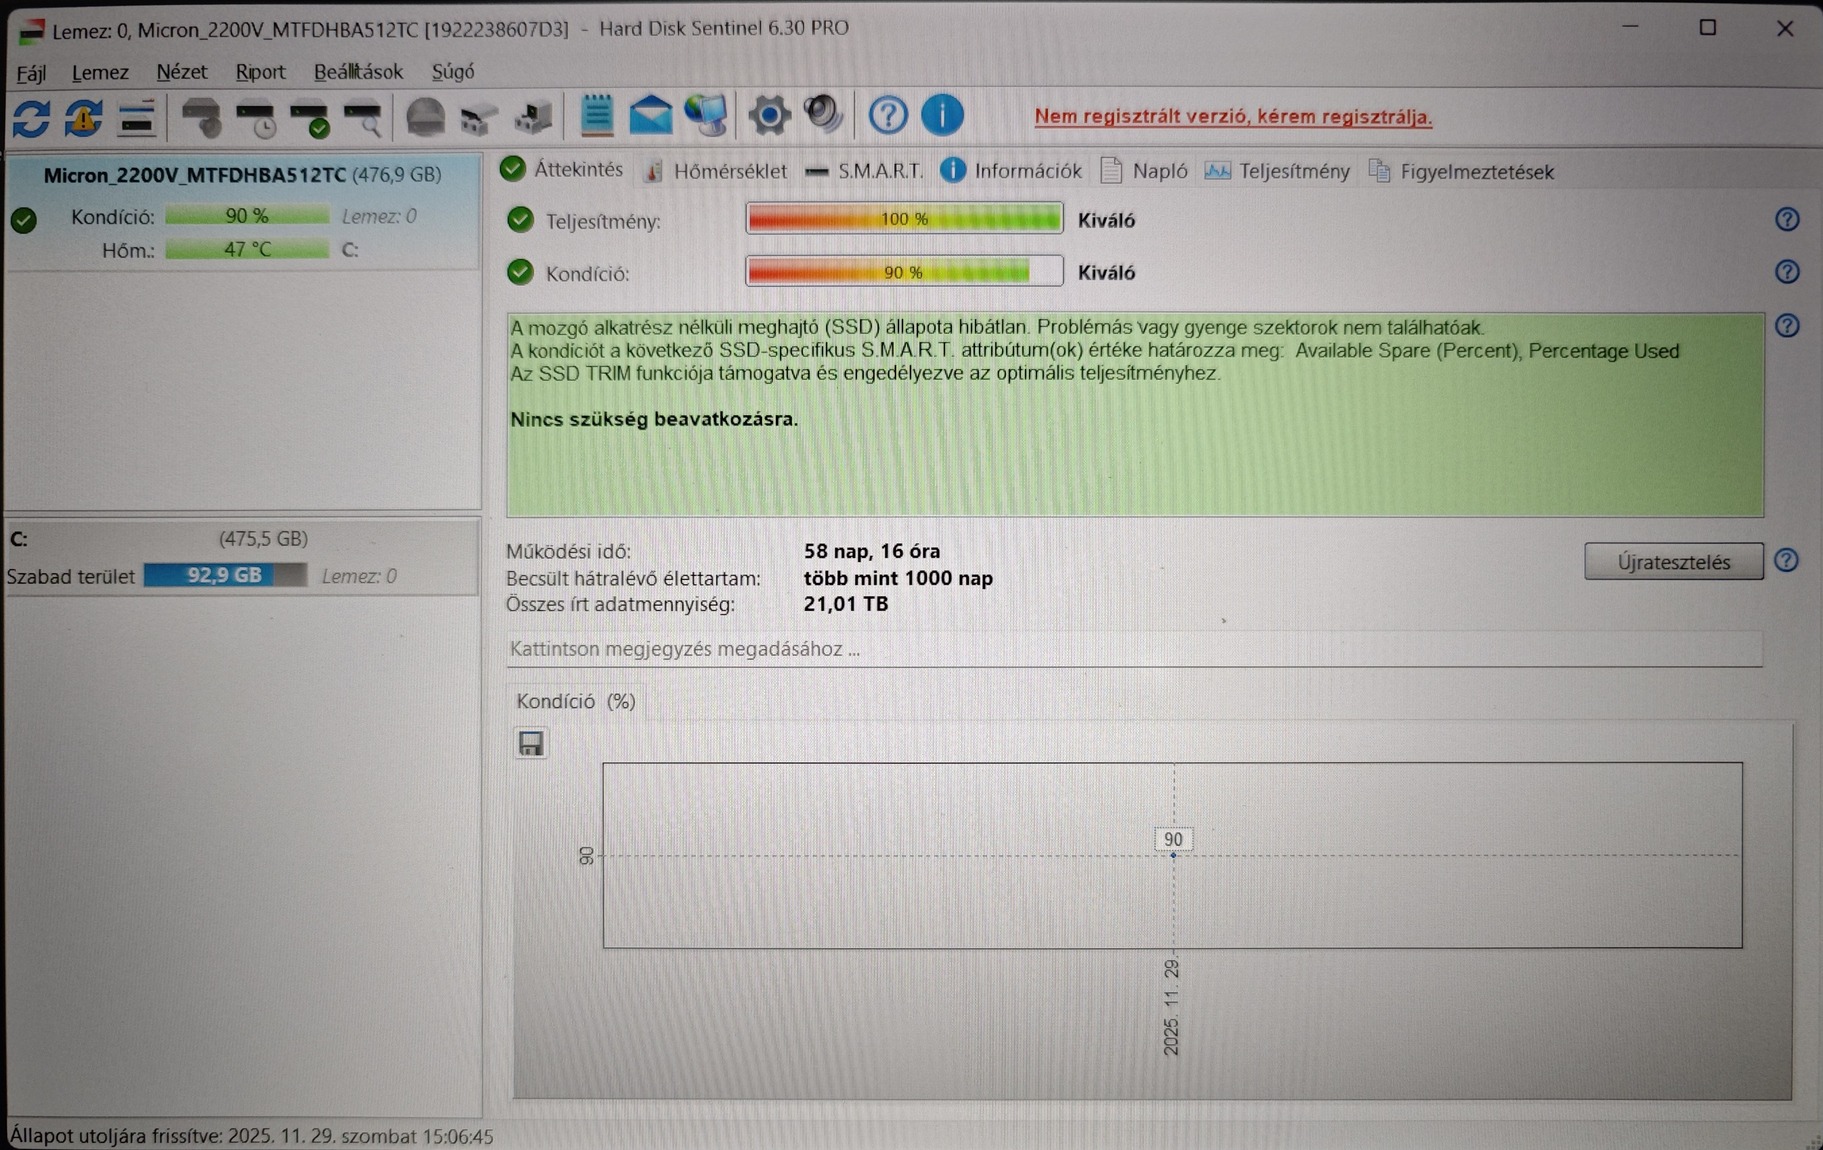The height and width of the screenshot is (1150, 1823).
Task: Switch to the Hőmérséklet tab
Action: pos(715,171)
